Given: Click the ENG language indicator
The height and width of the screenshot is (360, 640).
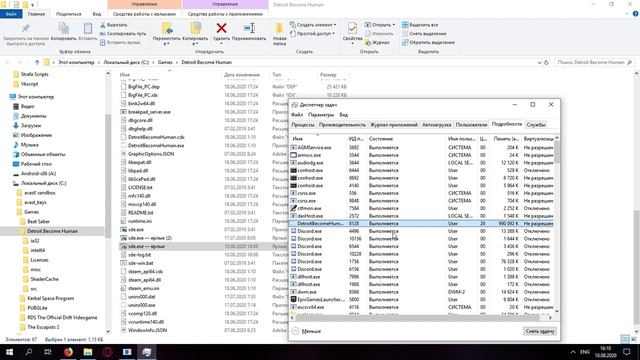Looking at the screenshot, I should tap(585, 352).
